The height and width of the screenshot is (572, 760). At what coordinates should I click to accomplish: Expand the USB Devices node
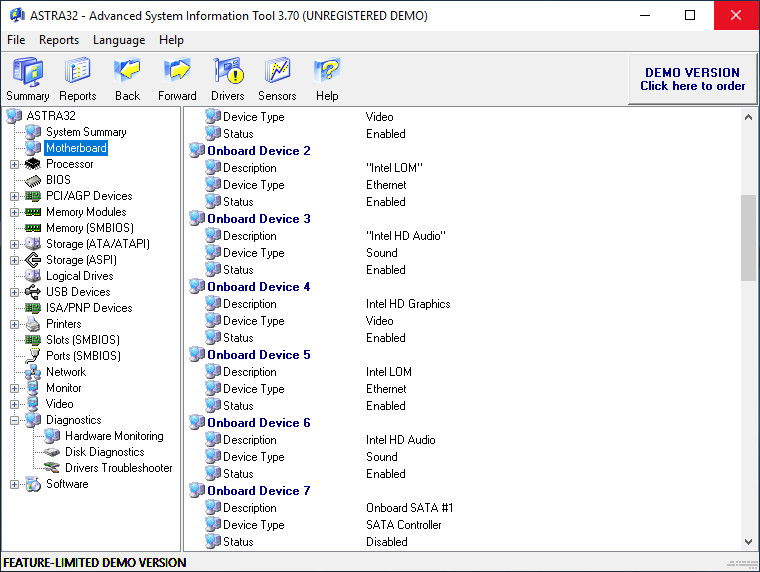tap(15, 292)
